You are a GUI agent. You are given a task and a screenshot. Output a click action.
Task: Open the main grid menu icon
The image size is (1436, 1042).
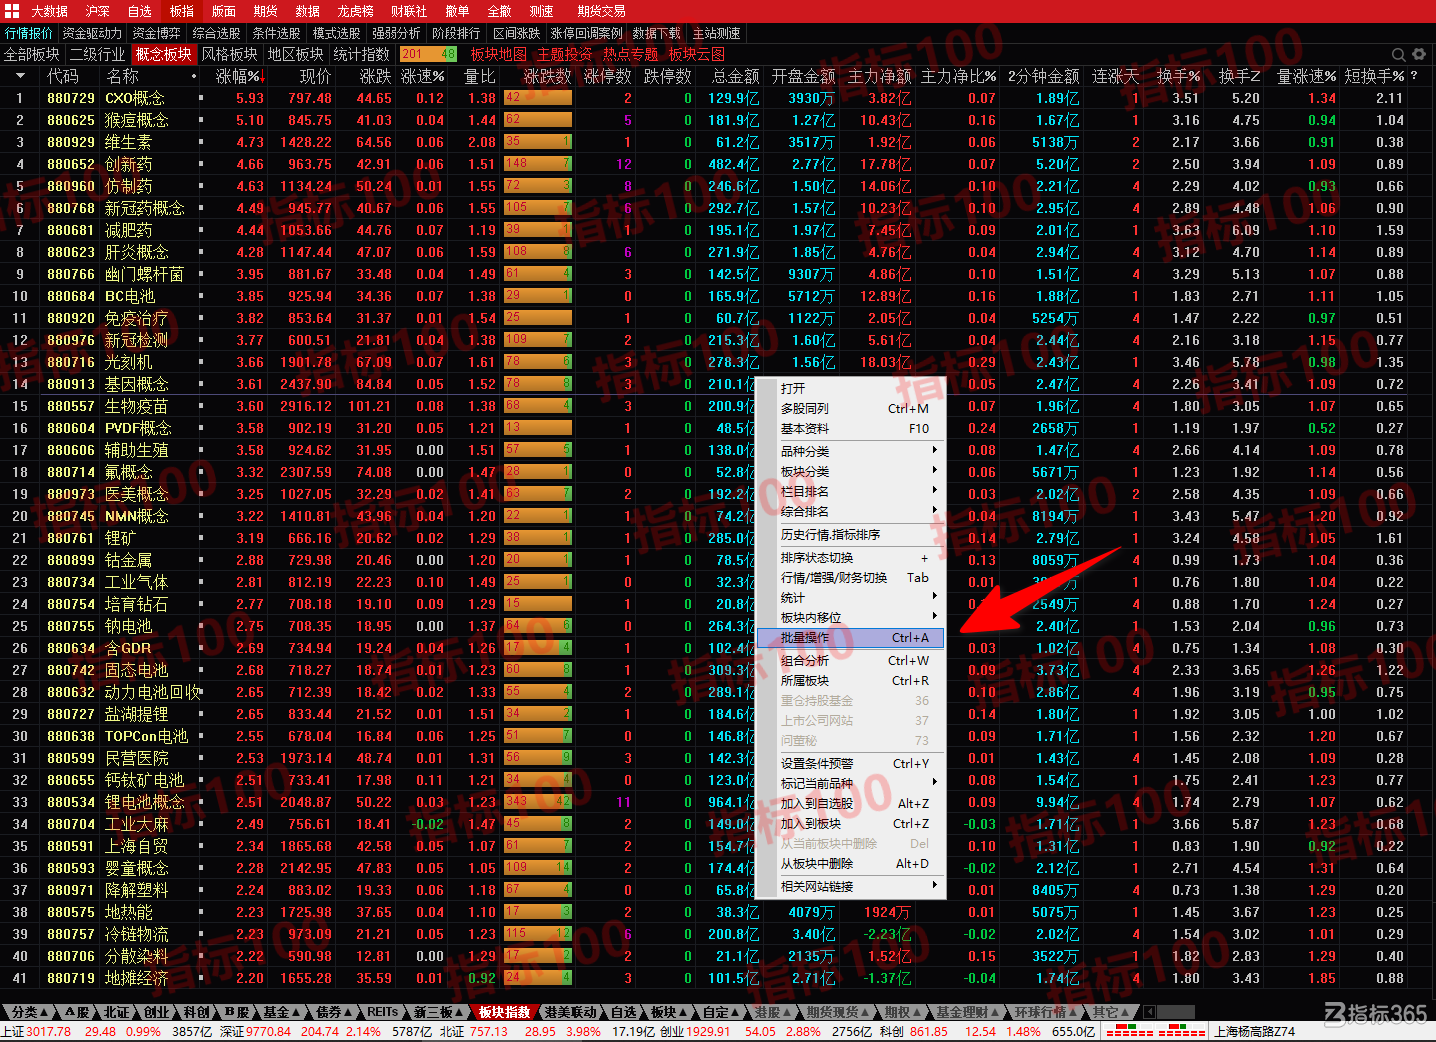[x=13, y=11]
